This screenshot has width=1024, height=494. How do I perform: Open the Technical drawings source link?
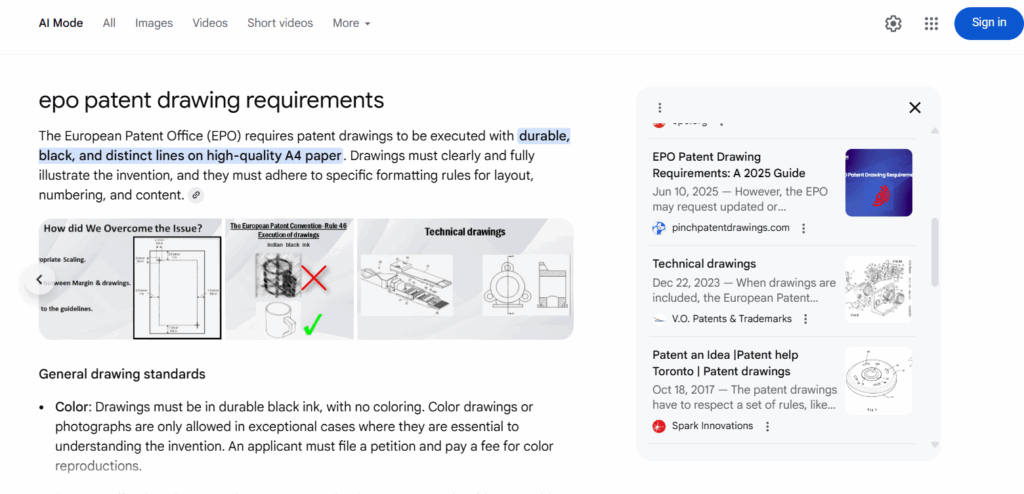click(x=704, y=263)
